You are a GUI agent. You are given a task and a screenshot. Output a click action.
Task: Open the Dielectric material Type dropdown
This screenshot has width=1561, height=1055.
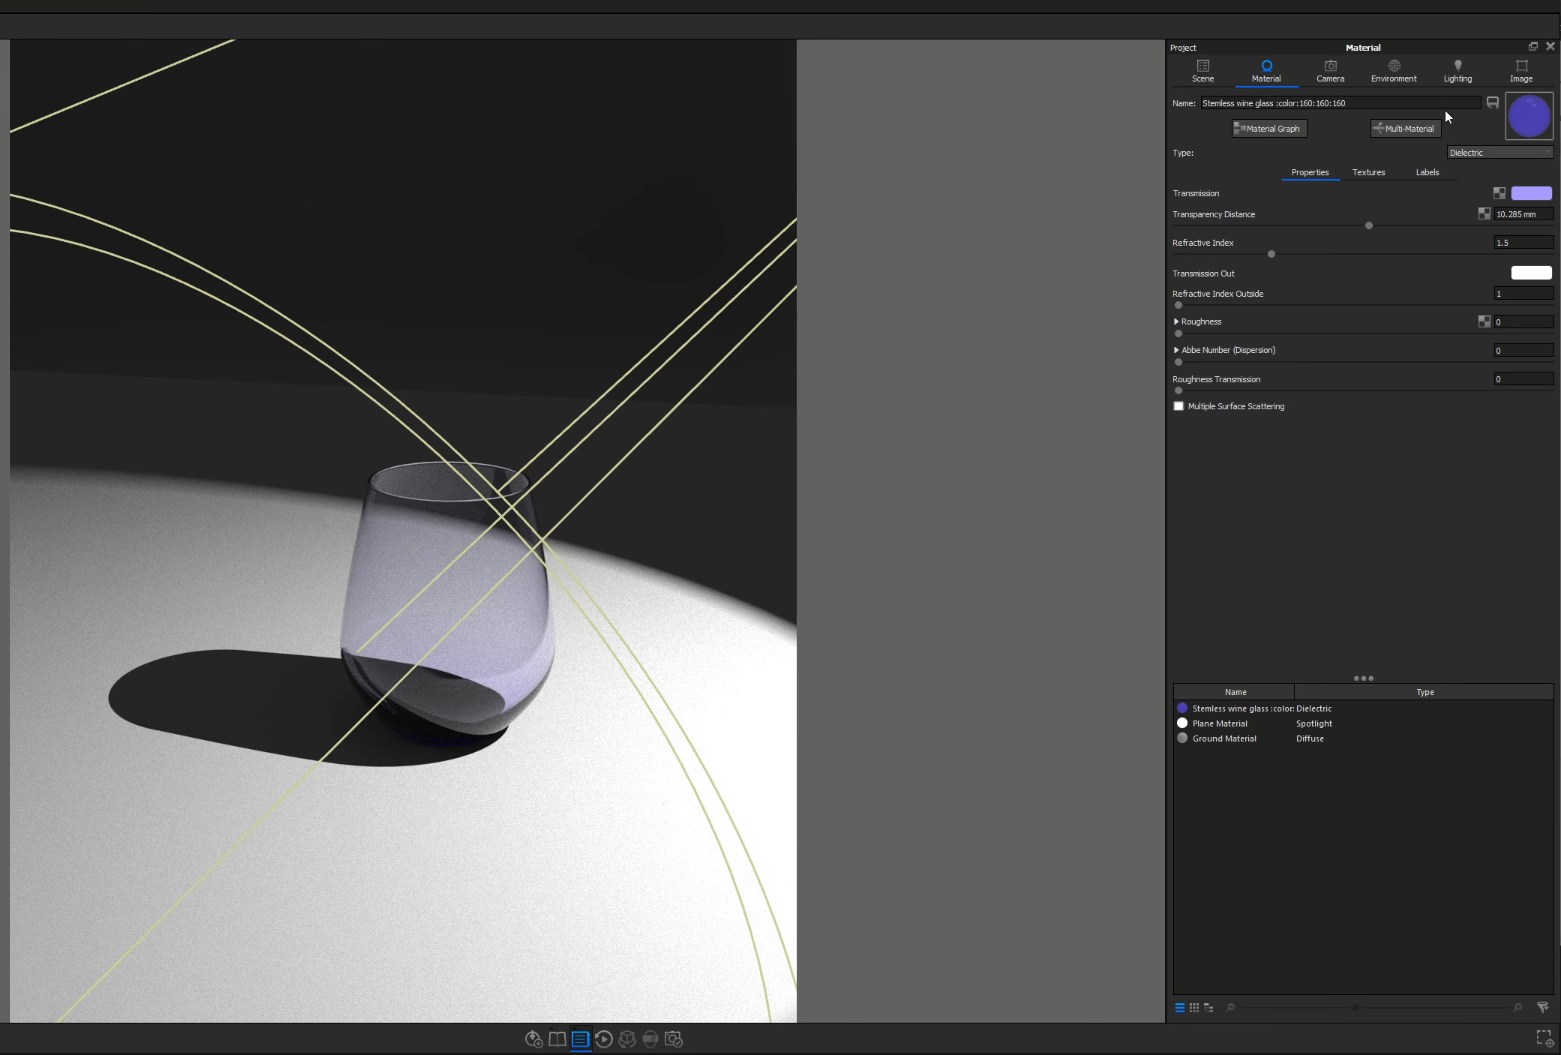(x=1500, y=152)
